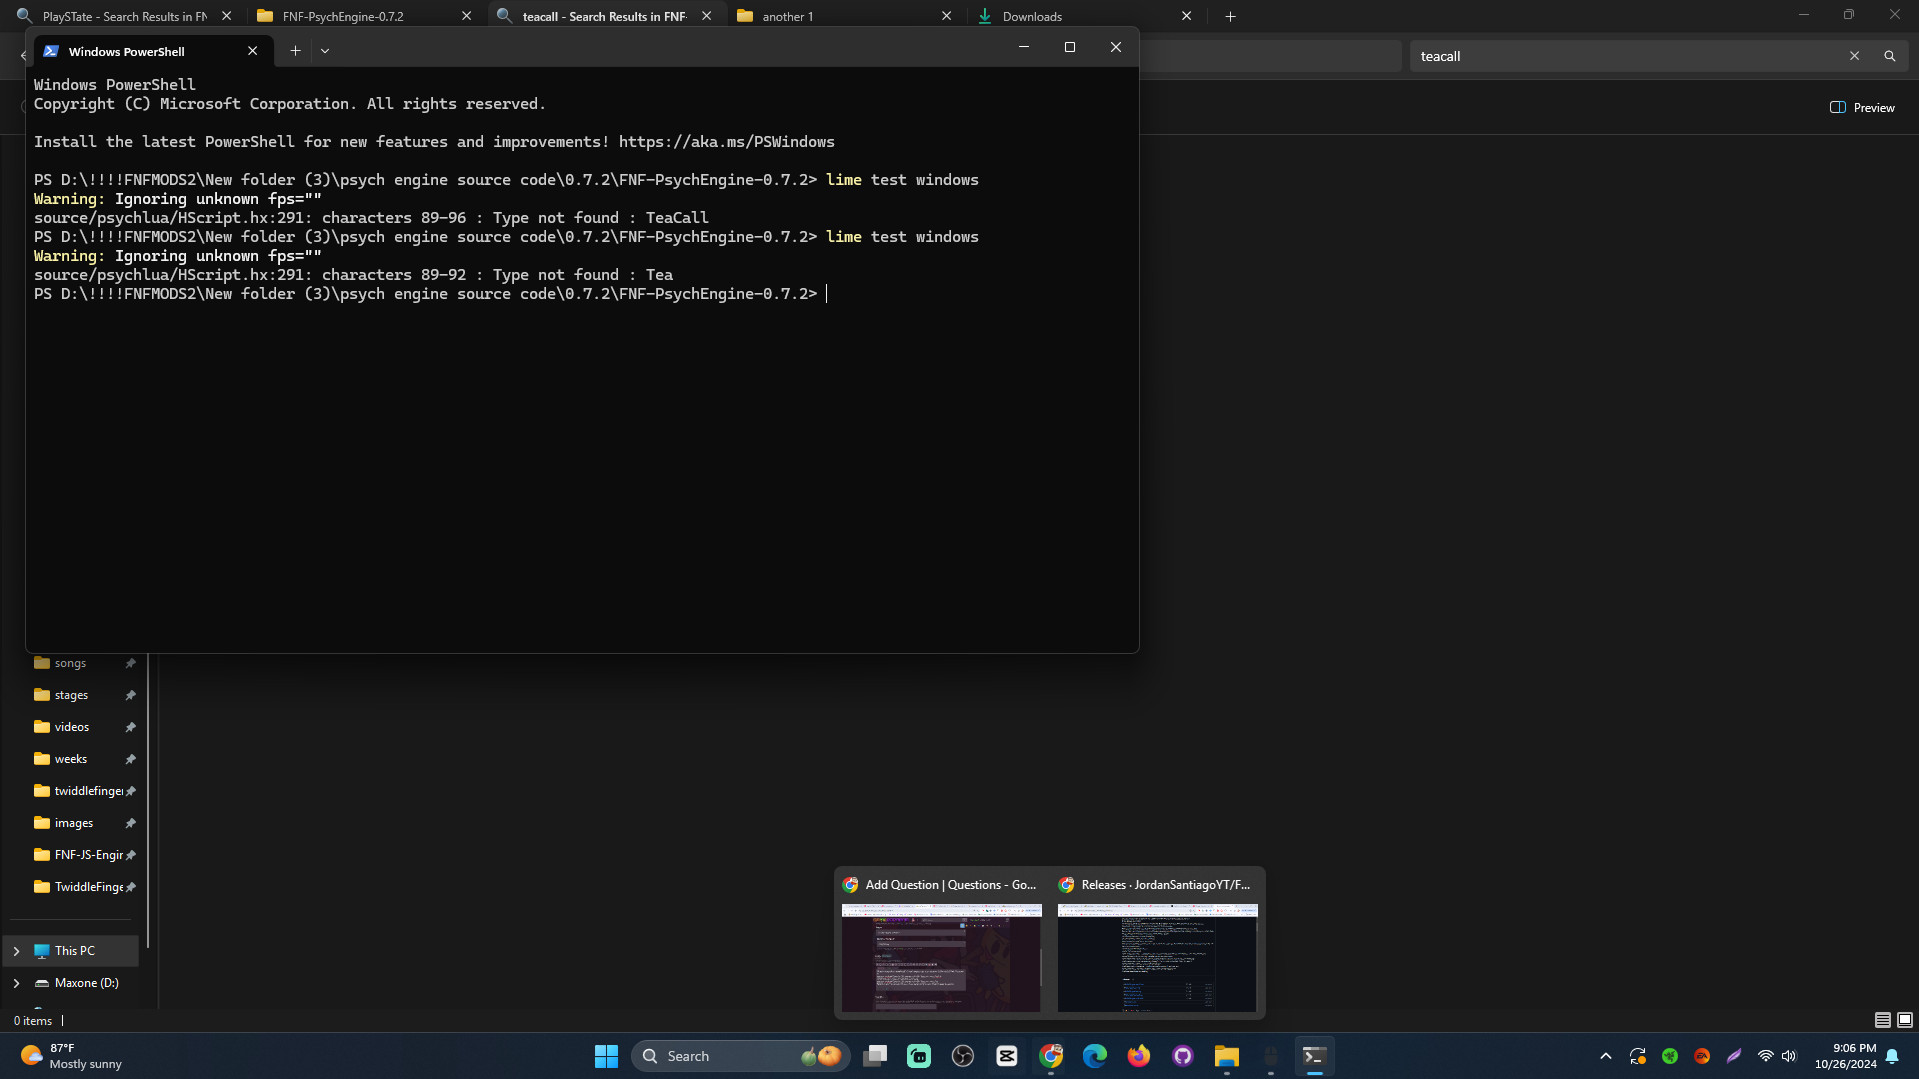Viewport: 1919px width, 1079px height.
Task: Switch to large thumbnails view in the status bar
Action: click(1906, 1020)
